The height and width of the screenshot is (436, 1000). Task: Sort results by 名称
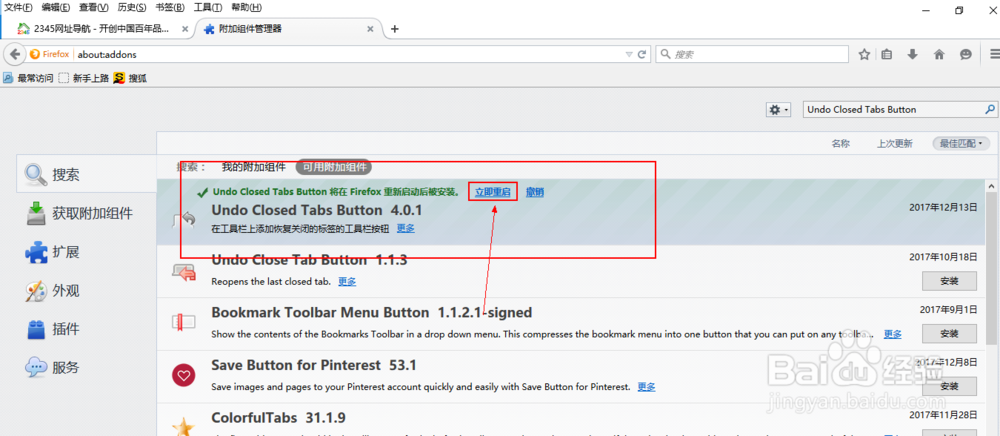coord(841,143)
